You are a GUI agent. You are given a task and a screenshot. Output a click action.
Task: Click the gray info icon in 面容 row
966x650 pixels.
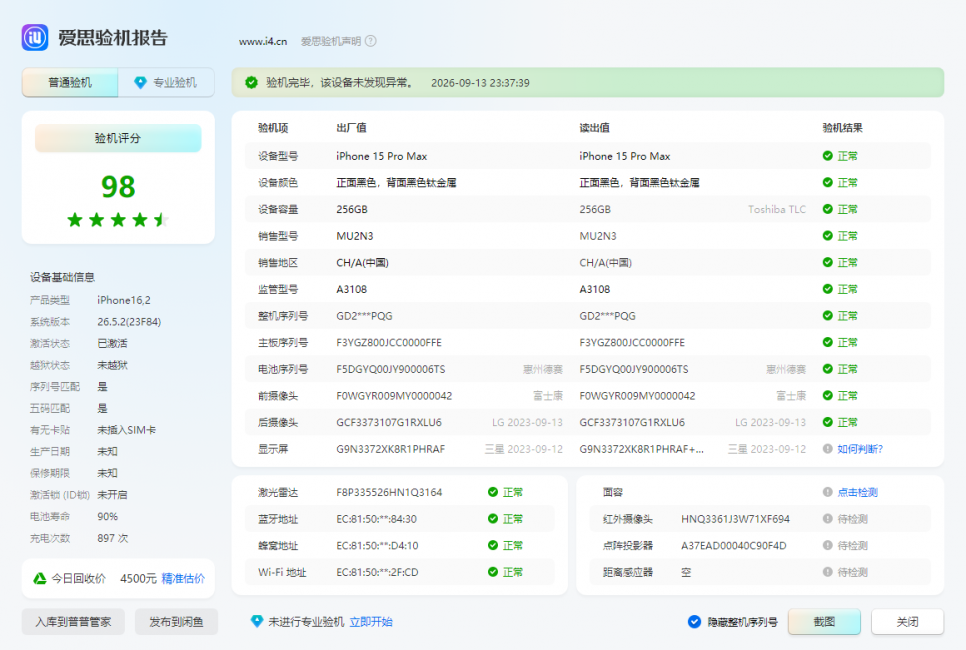coord(827,492)
